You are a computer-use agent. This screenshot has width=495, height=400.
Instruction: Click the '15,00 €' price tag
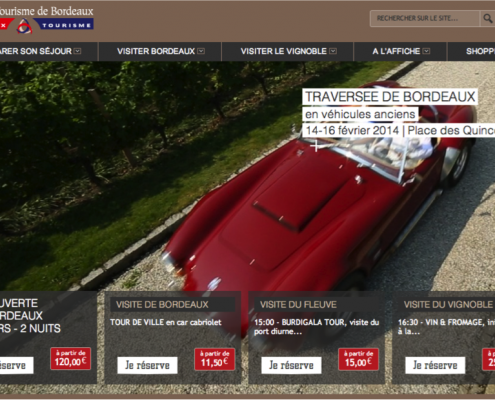pyautogui.click(x=359, y=359)
